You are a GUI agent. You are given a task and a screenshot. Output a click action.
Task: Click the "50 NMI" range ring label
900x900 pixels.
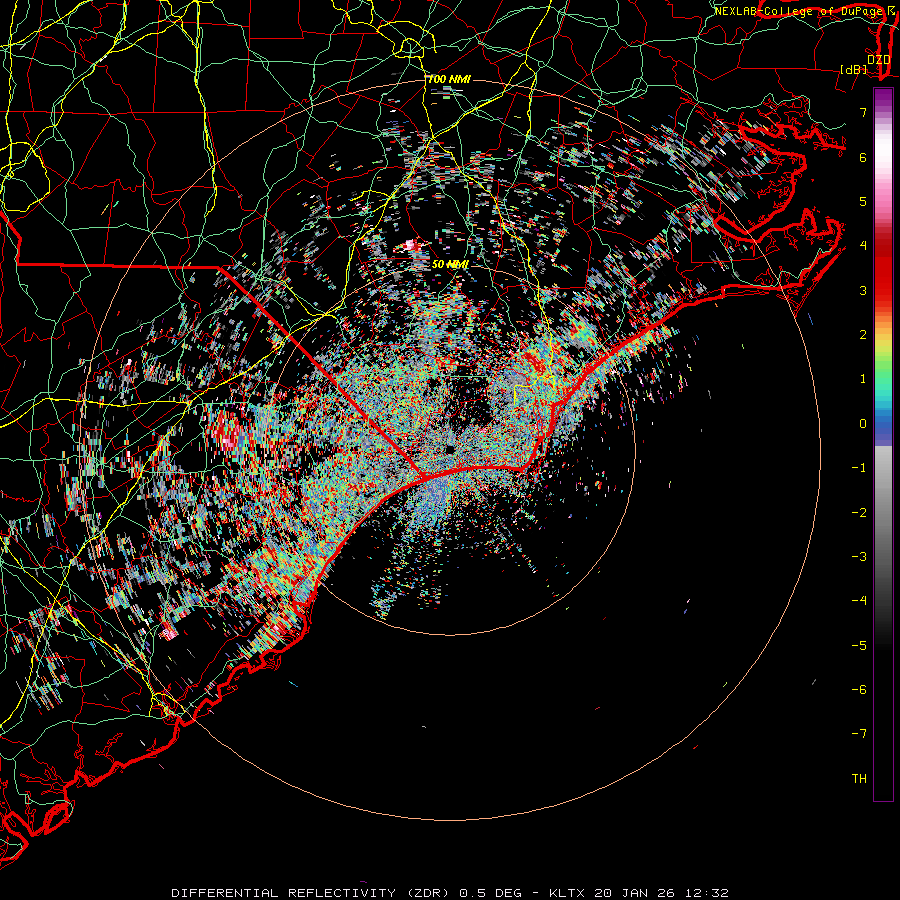(450, 264)
